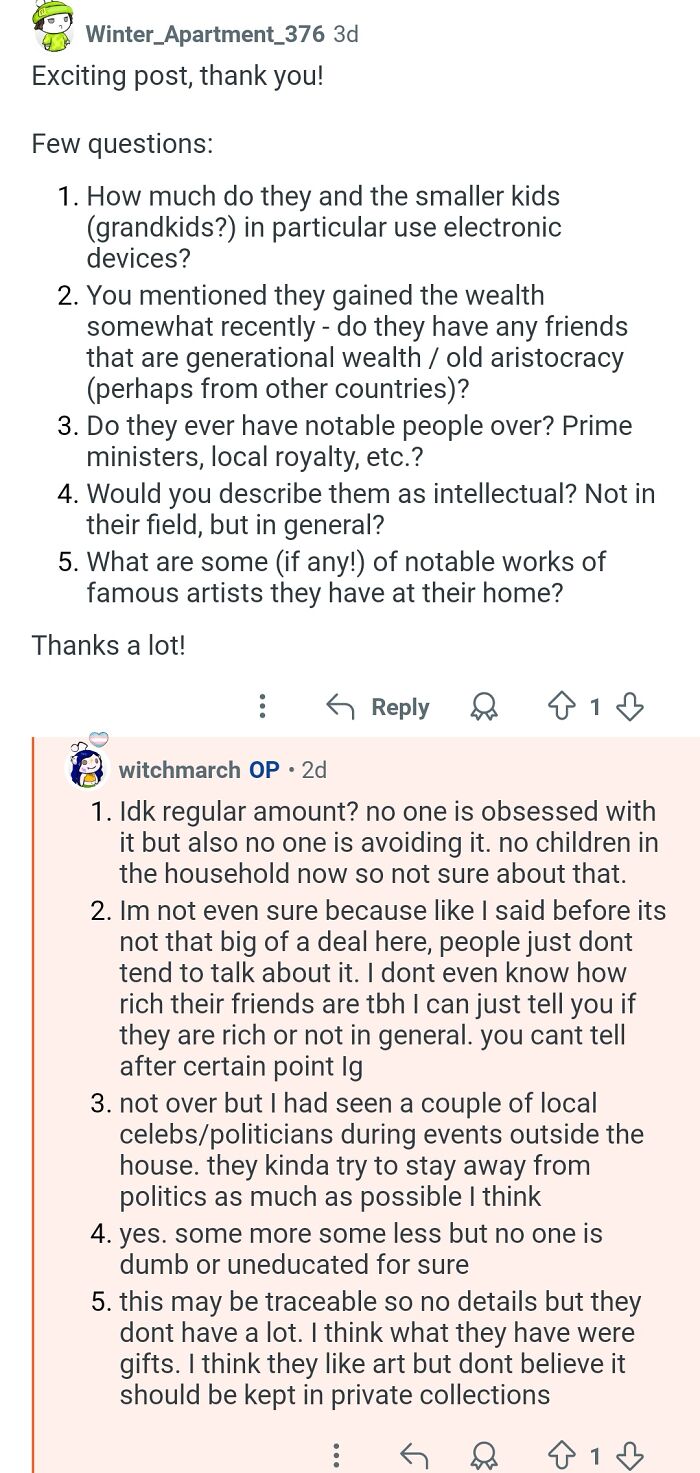
Task: Open the three-dot menu on Winter_Apartment_376's comment
Action: point(262,707)
